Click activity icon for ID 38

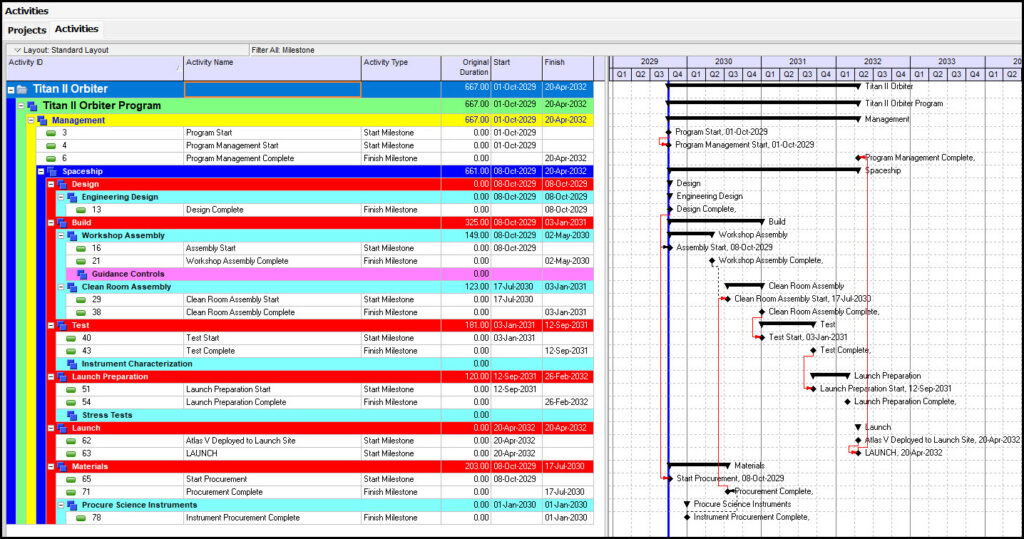[x=81, y=312]
